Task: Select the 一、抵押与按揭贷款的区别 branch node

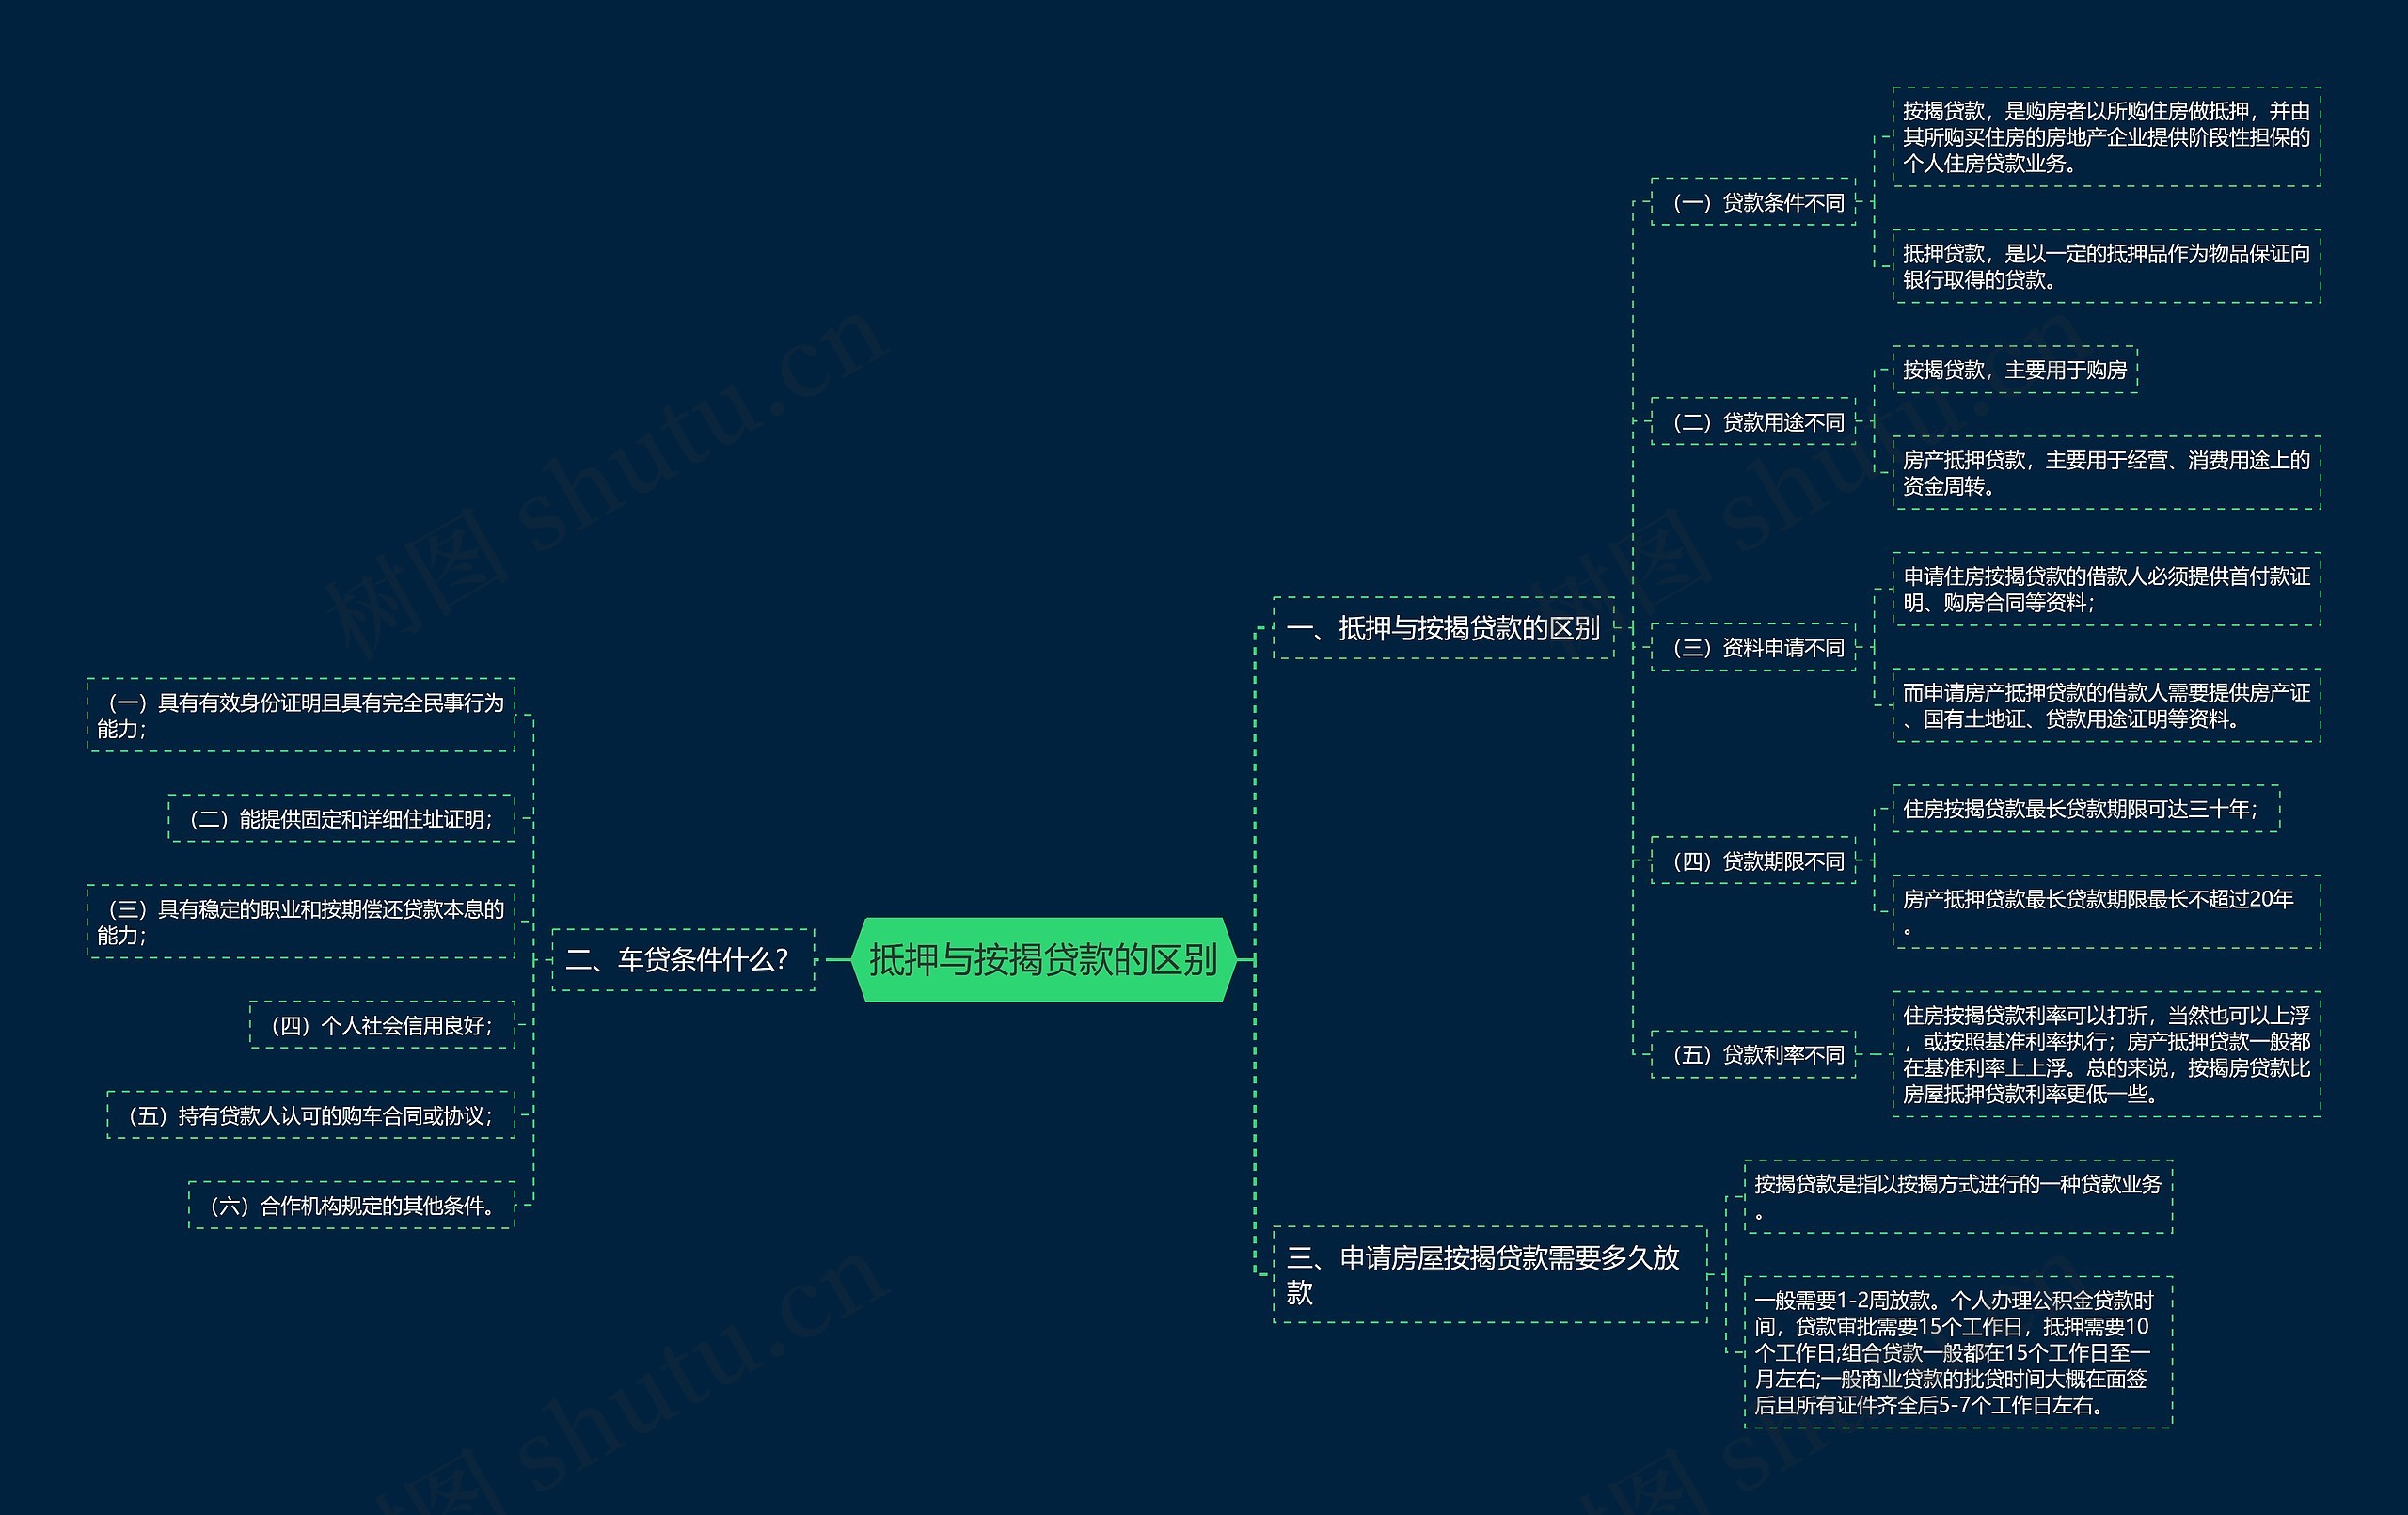Action: pyautogui.click(x=1442, y=628)
